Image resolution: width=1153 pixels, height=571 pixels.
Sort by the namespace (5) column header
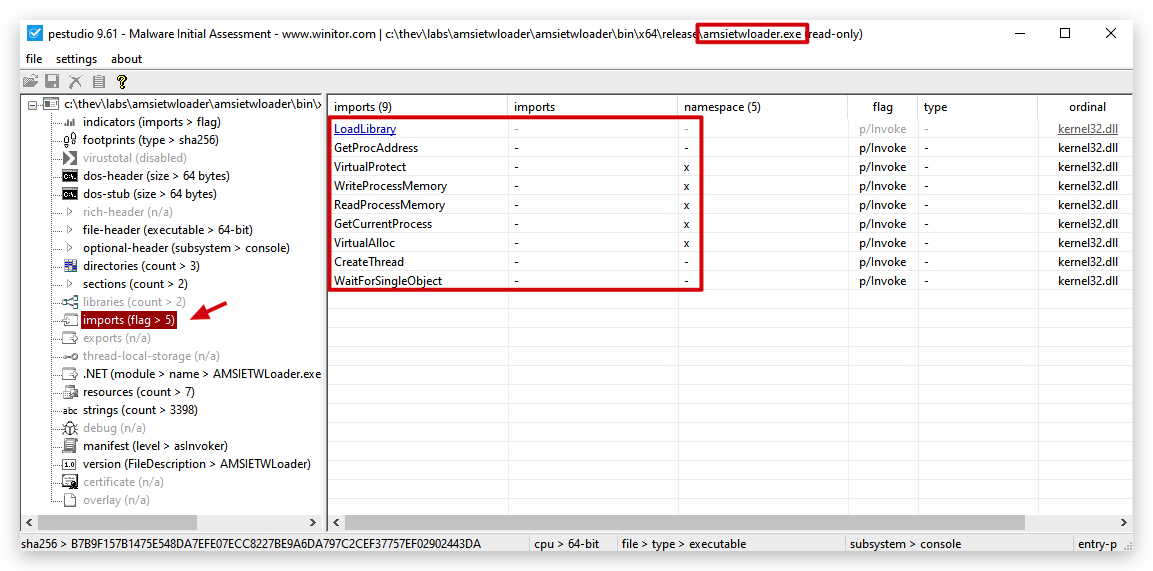tap(763, 107)
